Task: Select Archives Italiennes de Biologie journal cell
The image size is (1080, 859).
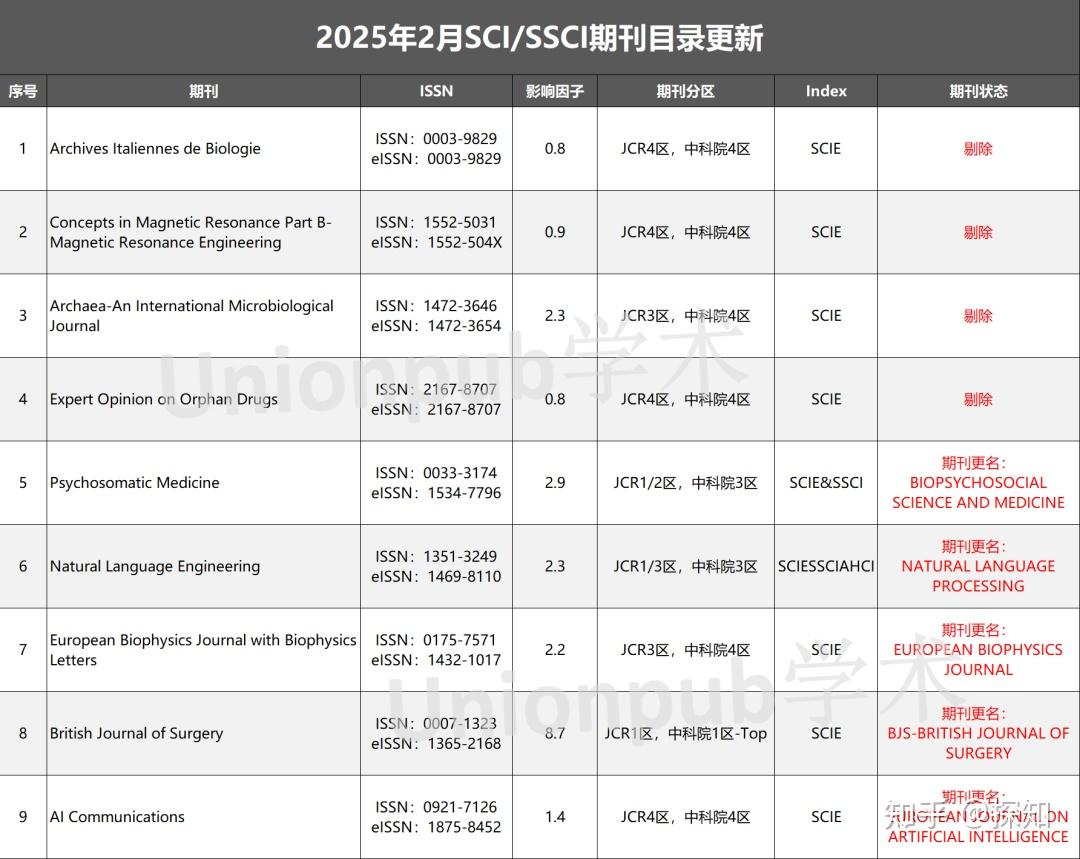Action: 204,149
